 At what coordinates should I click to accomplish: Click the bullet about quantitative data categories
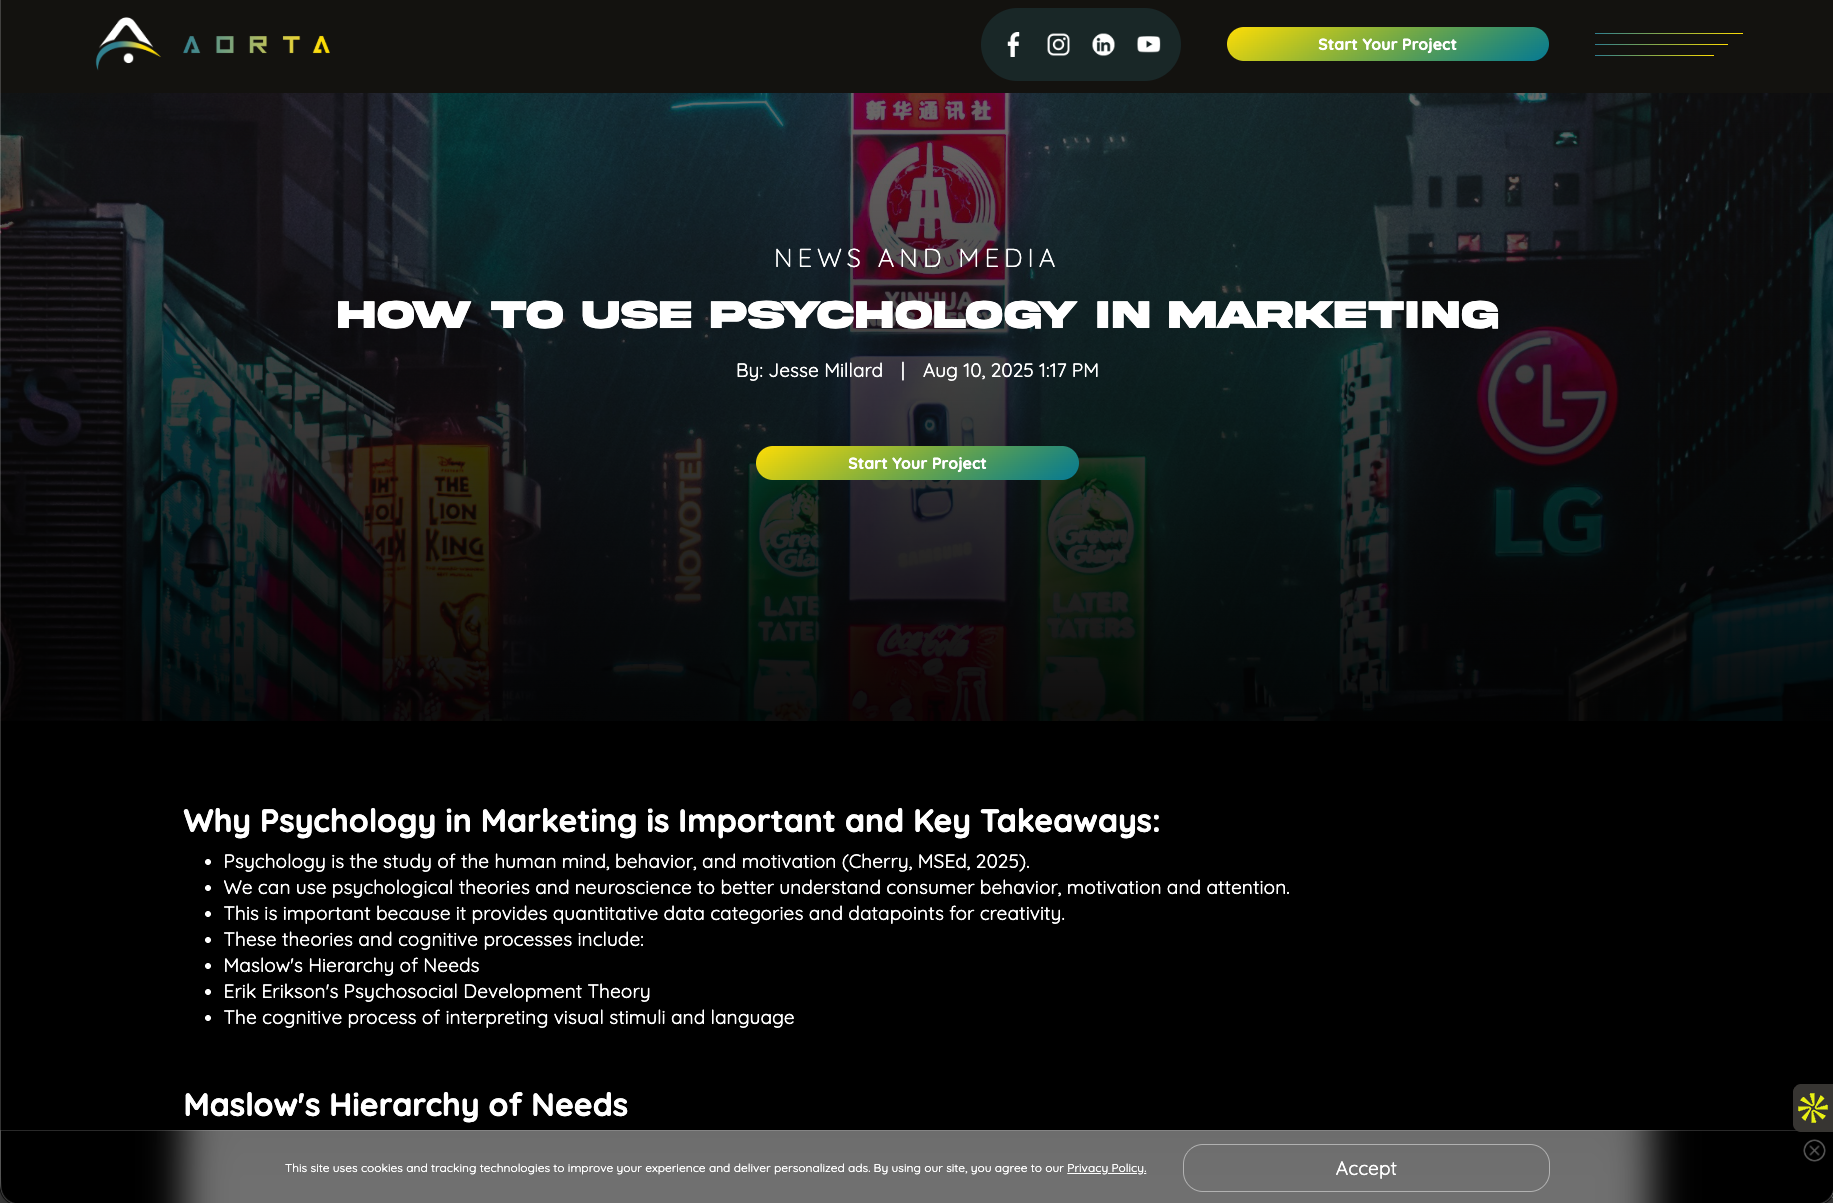point(644,913)
